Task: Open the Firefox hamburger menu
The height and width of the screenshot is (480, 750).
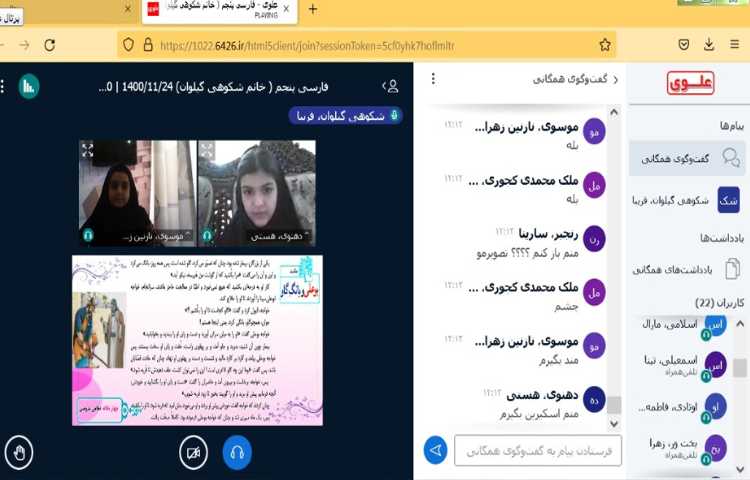Action: (735, 44)
